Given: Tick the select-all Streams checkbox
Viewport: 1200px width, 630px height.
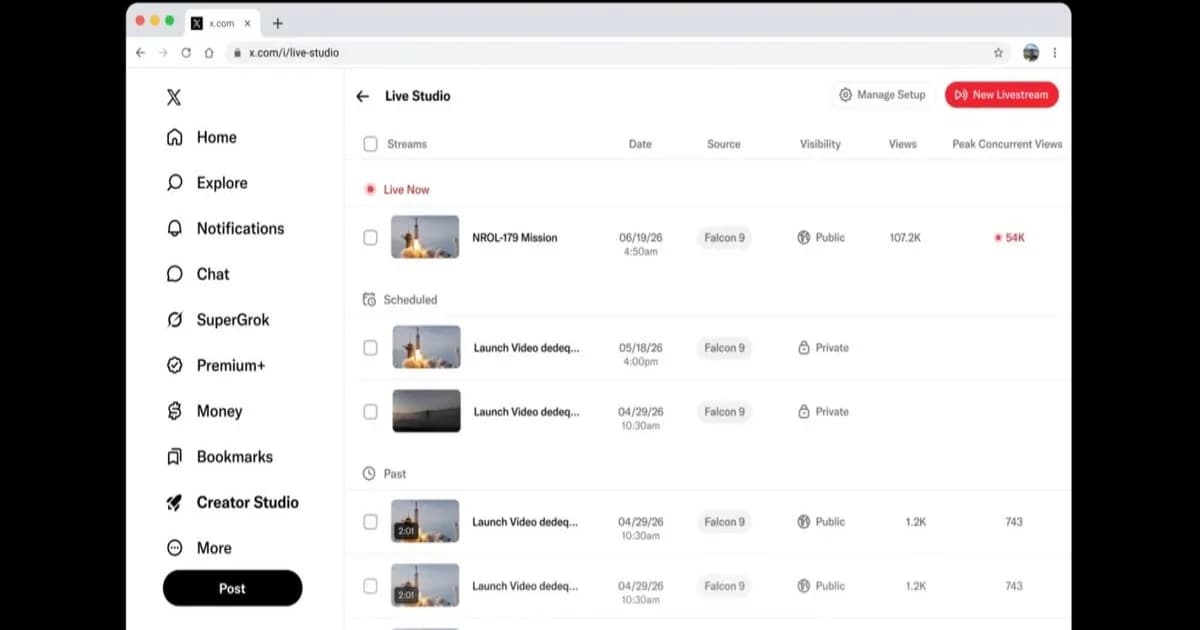Looking at the screenshot, I should 371,144.
